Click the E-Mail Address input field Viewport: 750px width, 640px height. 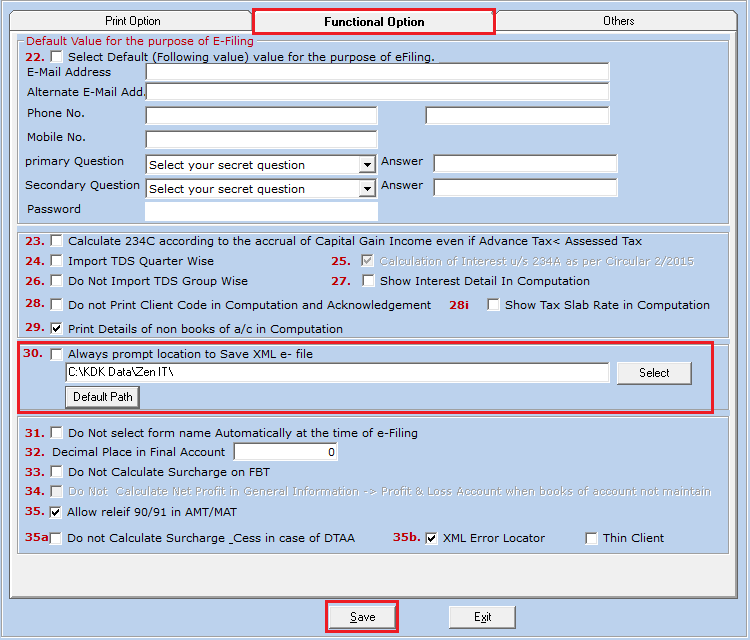point(376,72)
